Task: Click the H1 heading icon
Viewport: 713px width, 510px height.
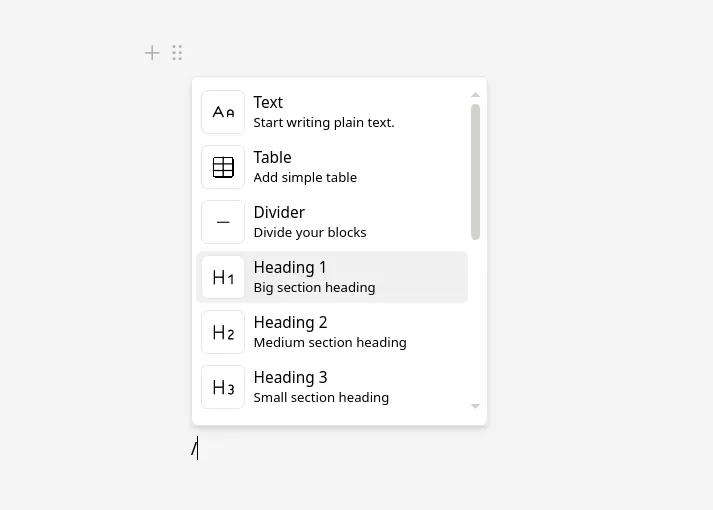Action: point(223,277)
